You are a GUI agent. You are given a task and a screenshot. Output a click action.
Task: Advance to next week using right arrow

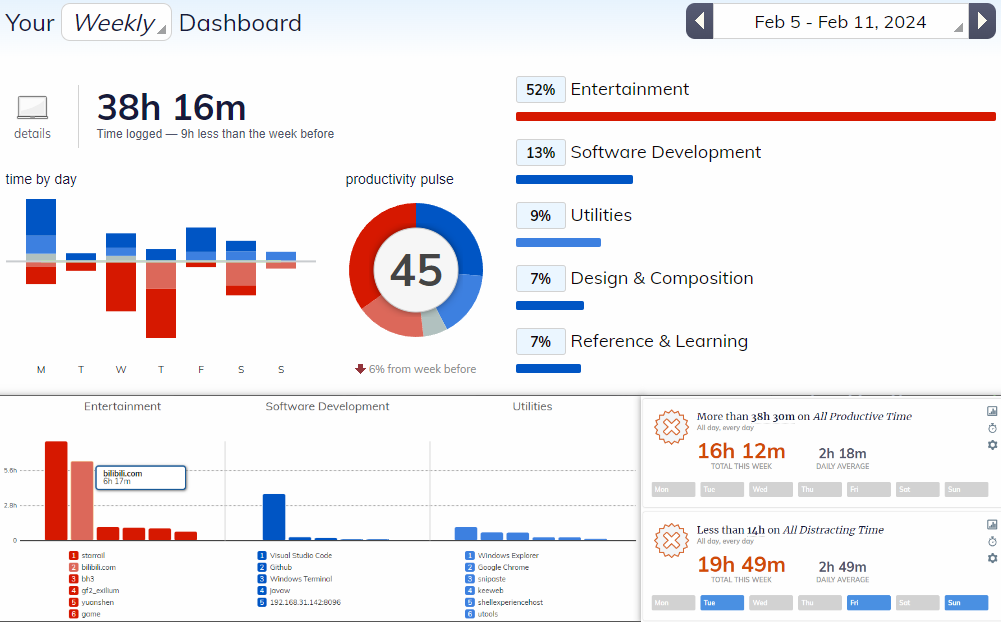tap(981, 22)
